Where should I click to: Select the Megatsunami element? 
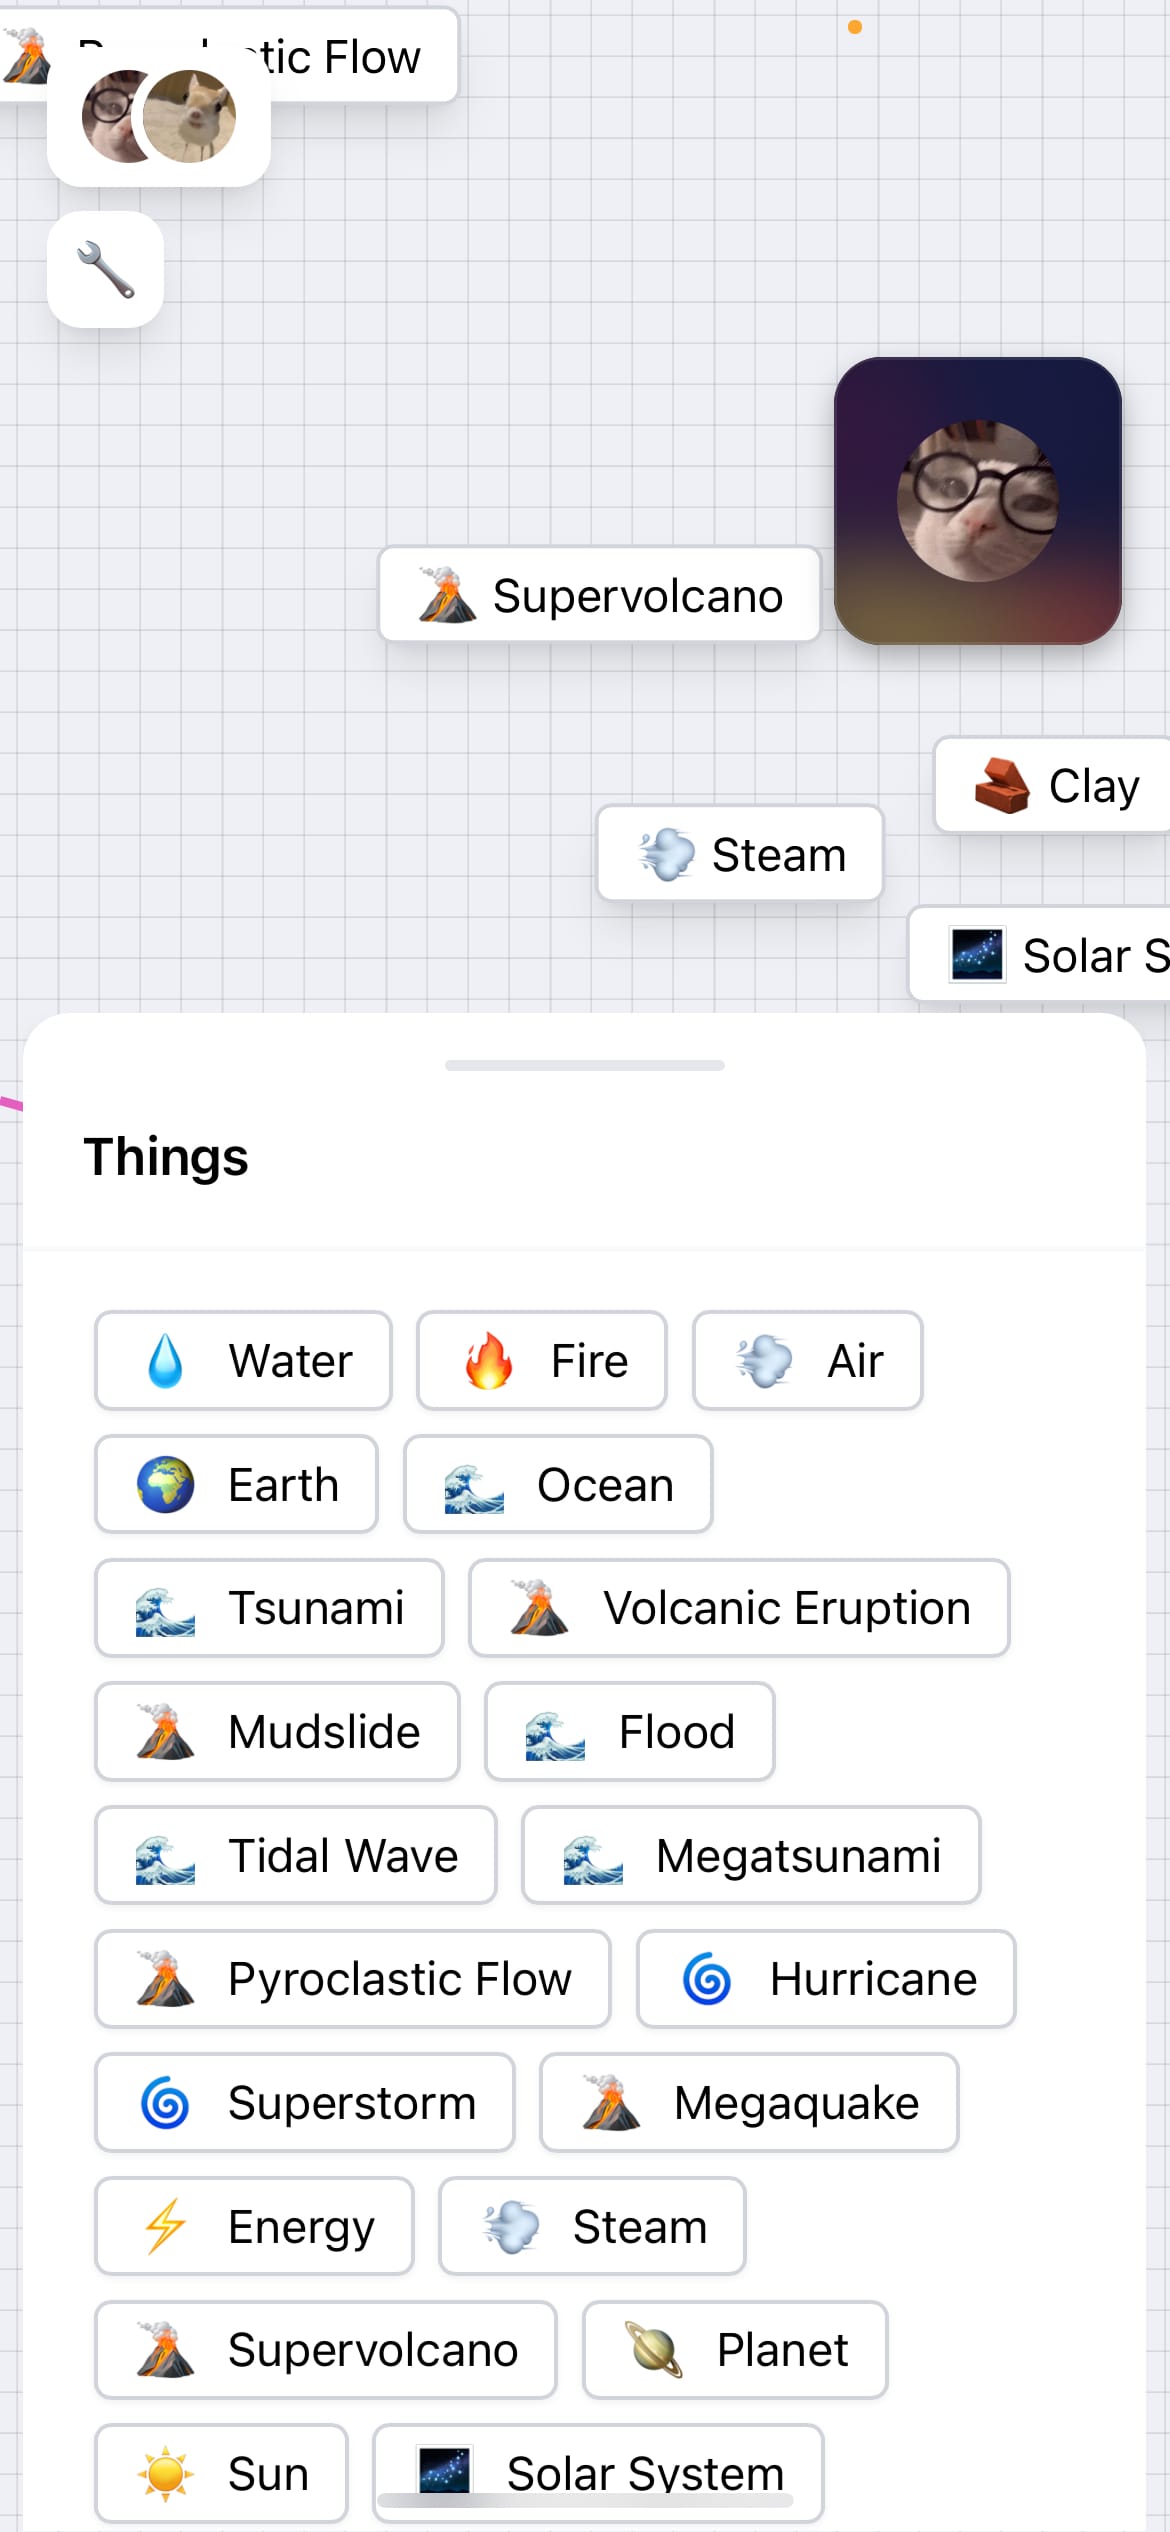tap(751, 1855)
